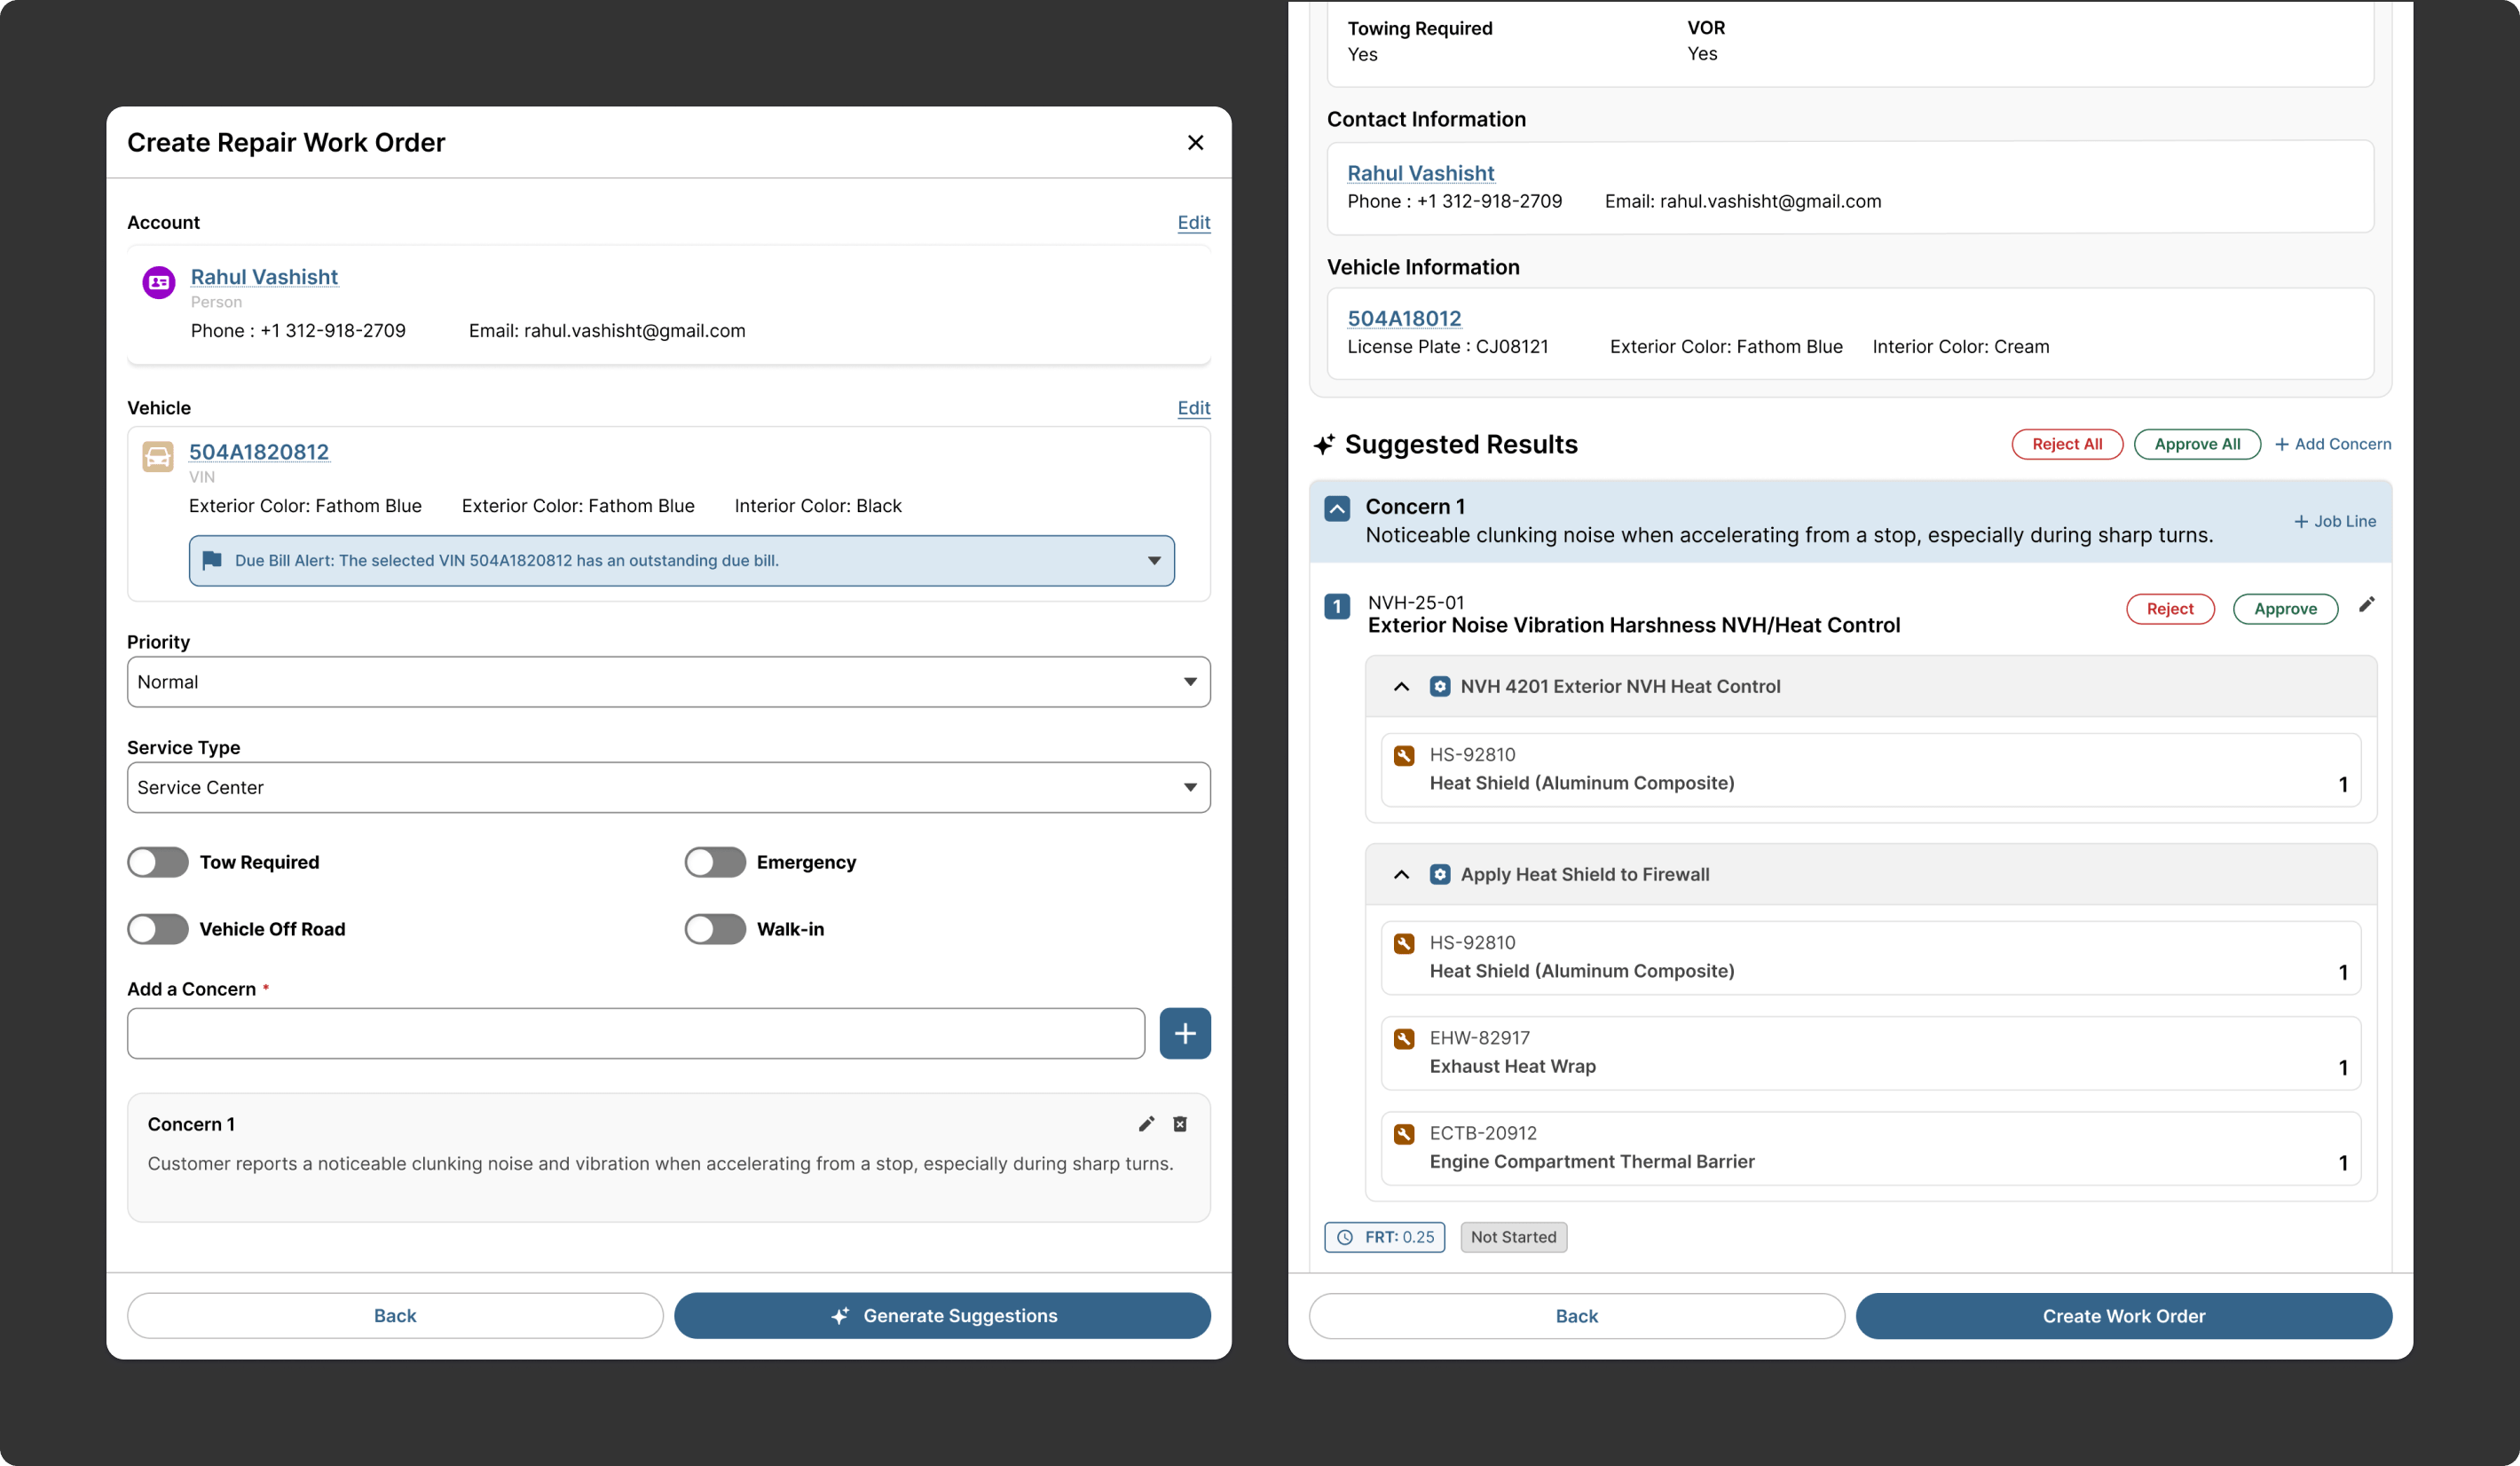This screenshot has width=2520, height=1466.
Task: Click the vehicle icon next to VIN
Action: pyautogui.click(x=158, y=457)
